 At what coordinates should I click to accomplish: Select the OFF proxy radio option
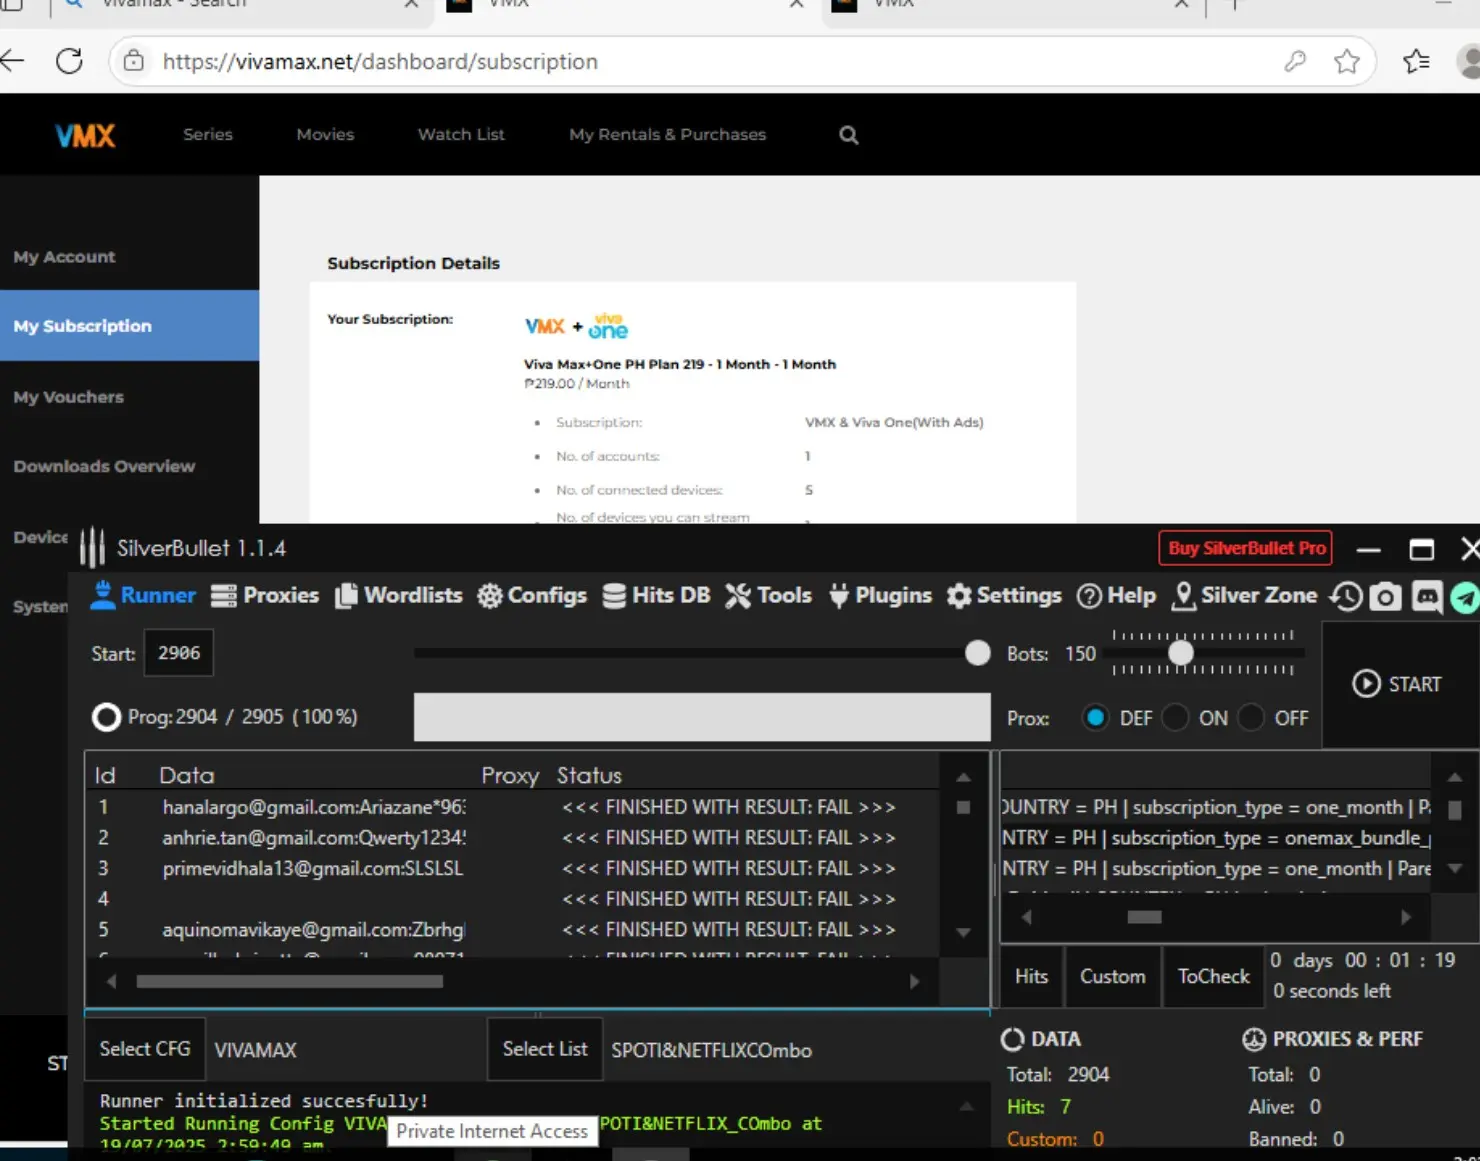point(1251,718)
